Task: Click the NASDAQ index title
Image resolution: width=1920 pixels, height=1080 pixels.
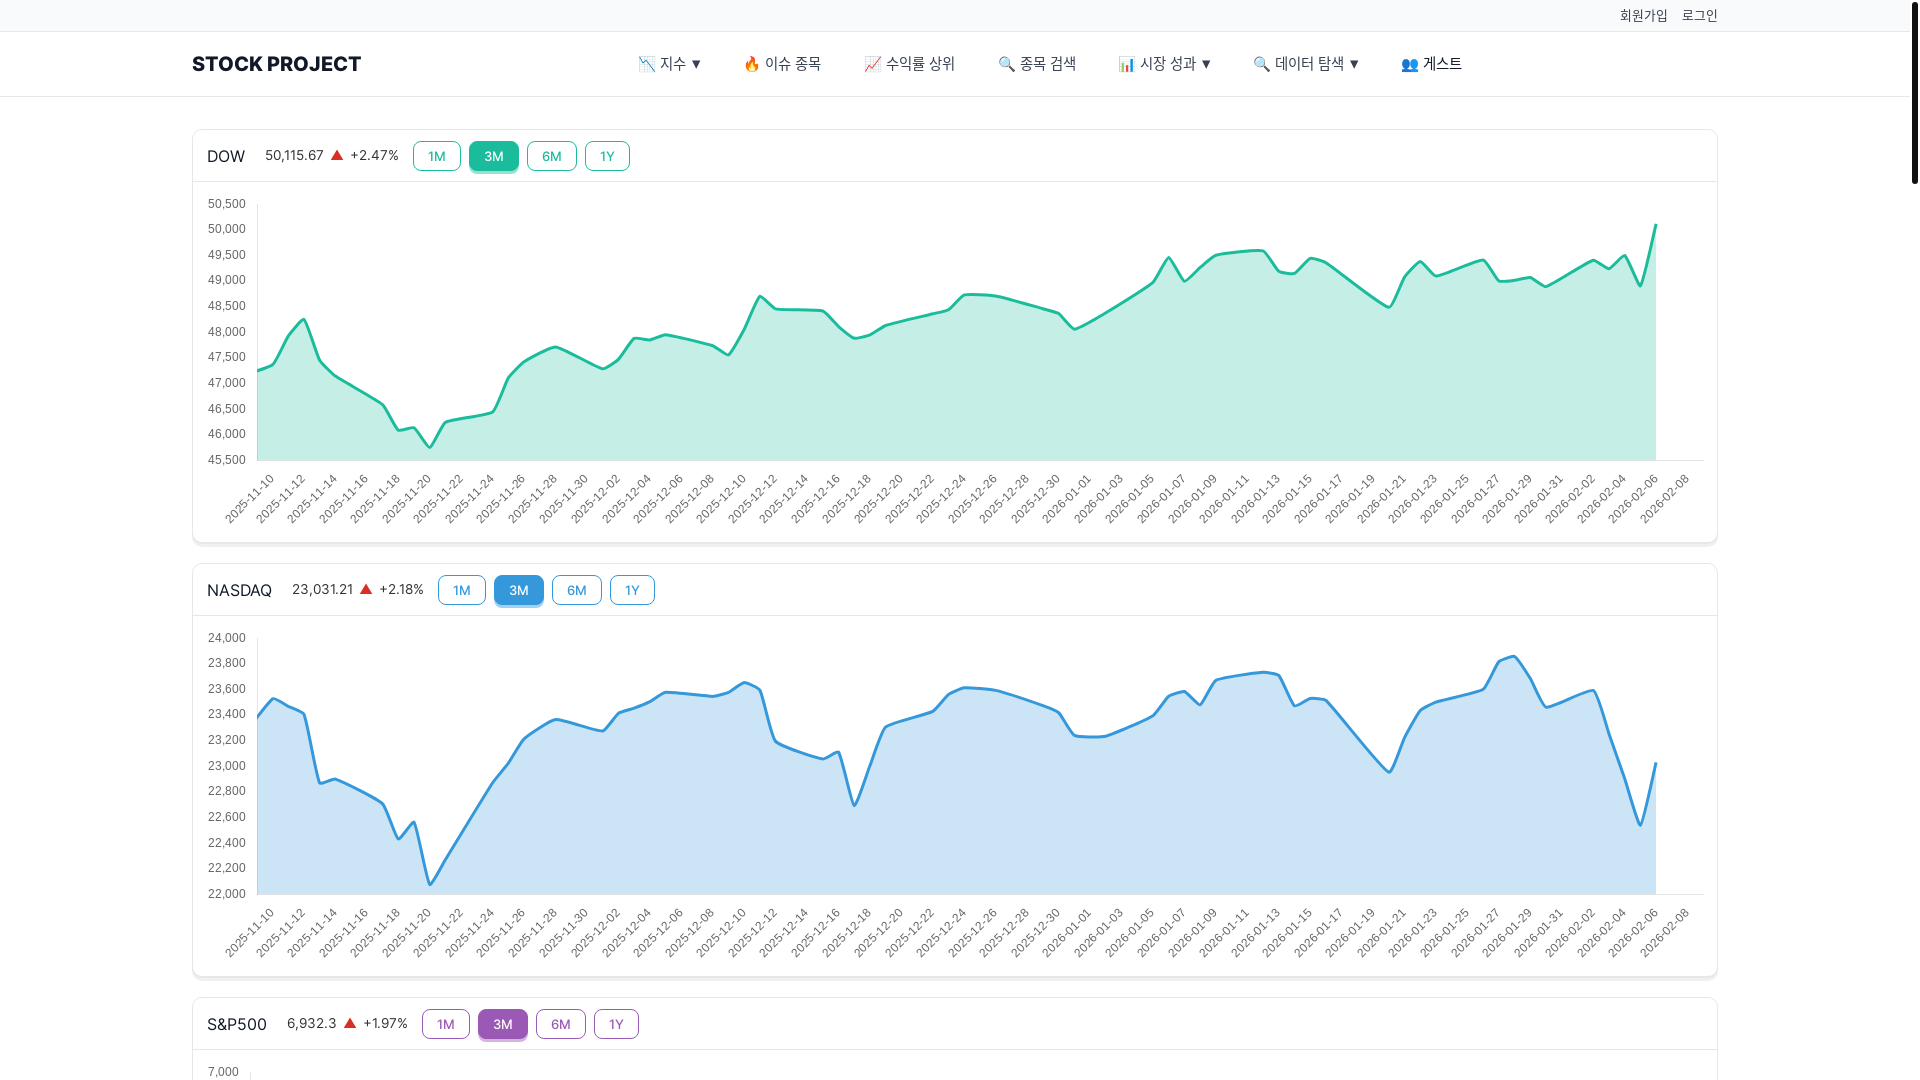Action: pyautogui.click(x=239, y=590)
